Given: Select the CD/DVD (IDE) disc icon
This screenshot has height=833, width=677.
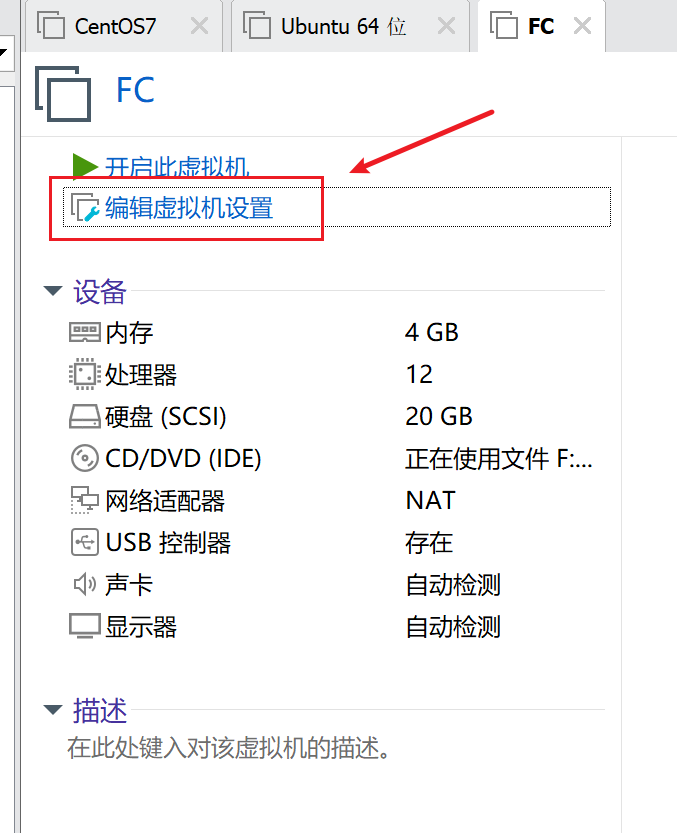Looking at the screenshot, I should (84, 458).
